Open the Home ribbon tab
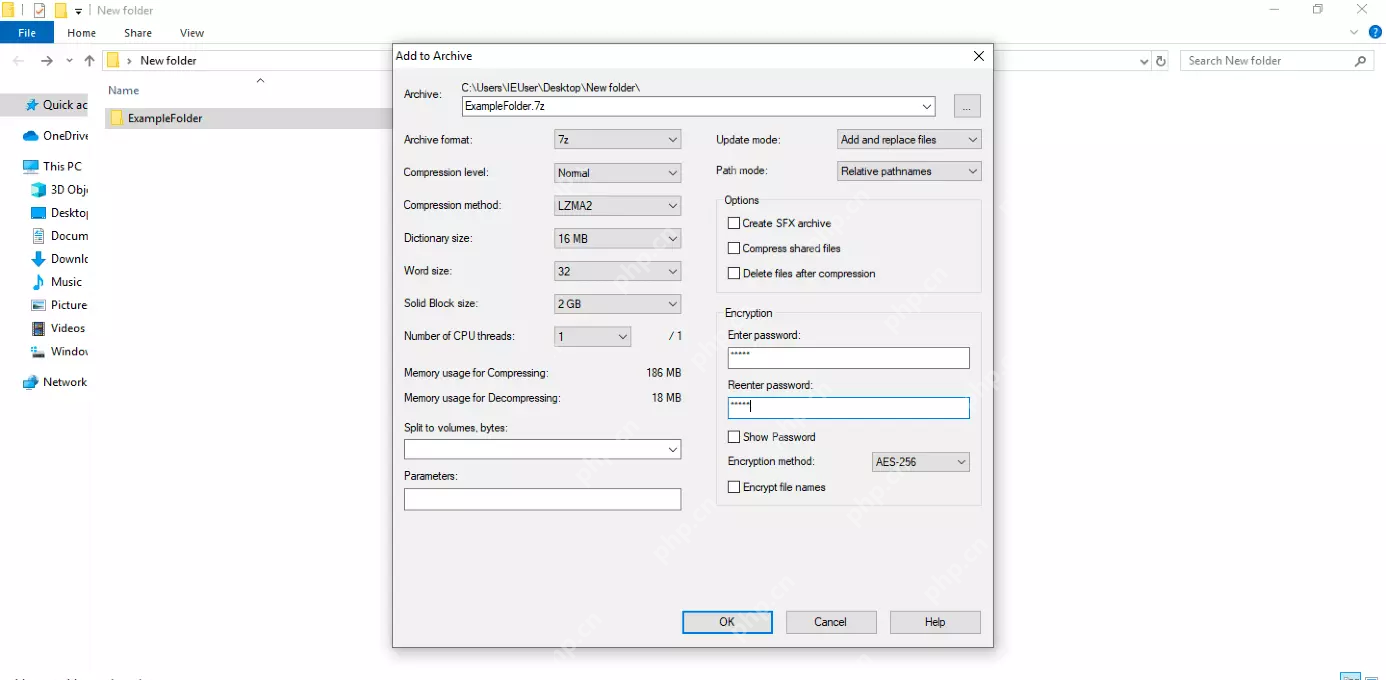This screenshot has width=1386, height=680. pyautogui.click(x=81, y=33)
